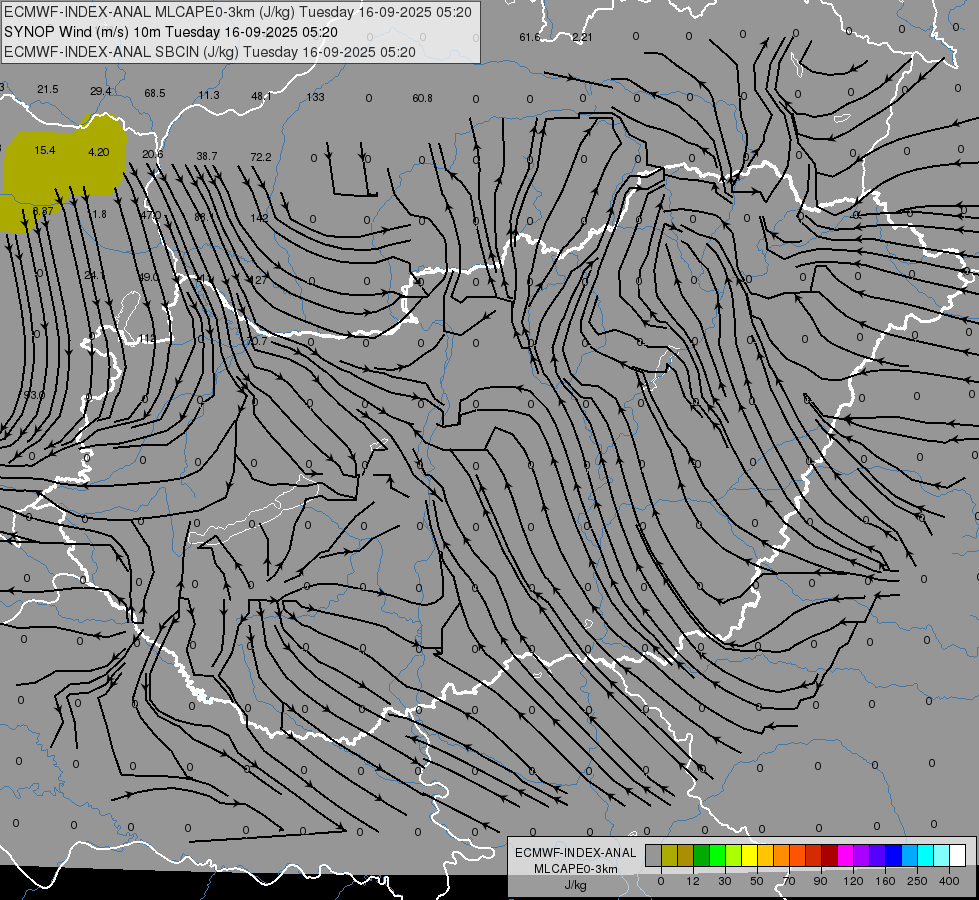This screenshot has height=900, width=979.
Task: Click the map value '60.8'
Action: click(423, 98)
